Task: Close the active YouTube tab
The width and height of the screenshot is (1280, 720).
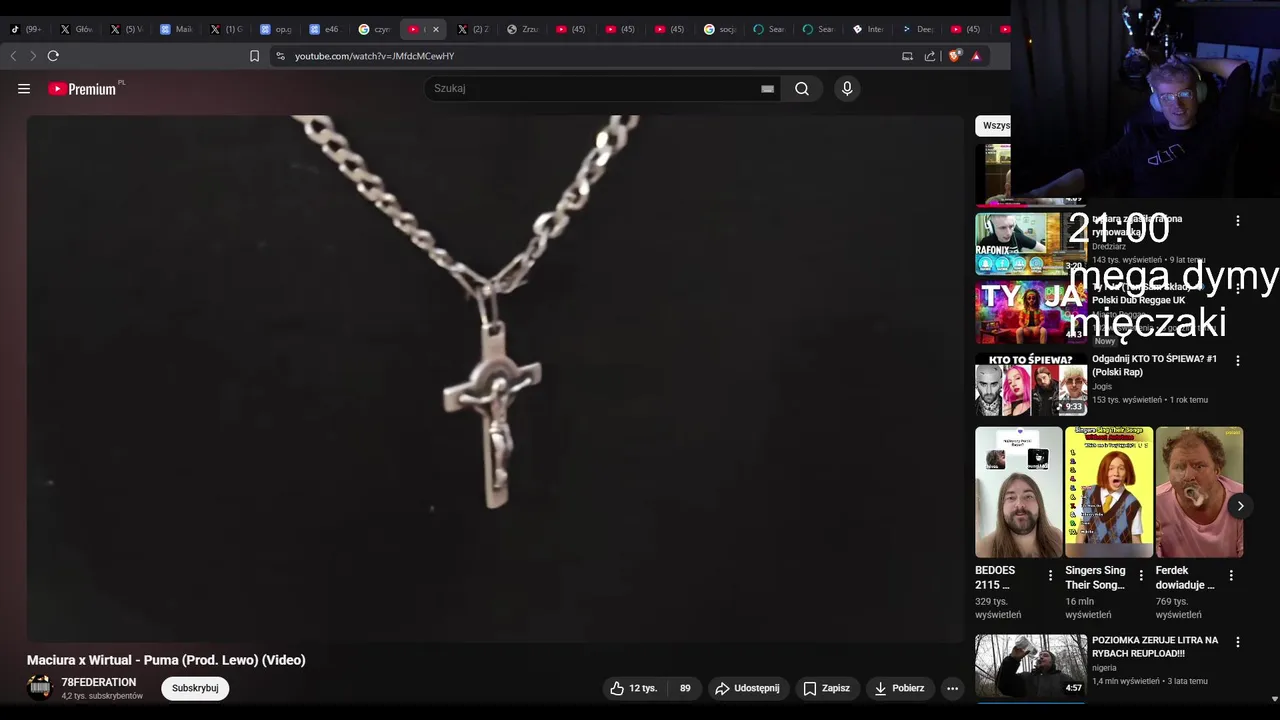Action: pos(435,29)
